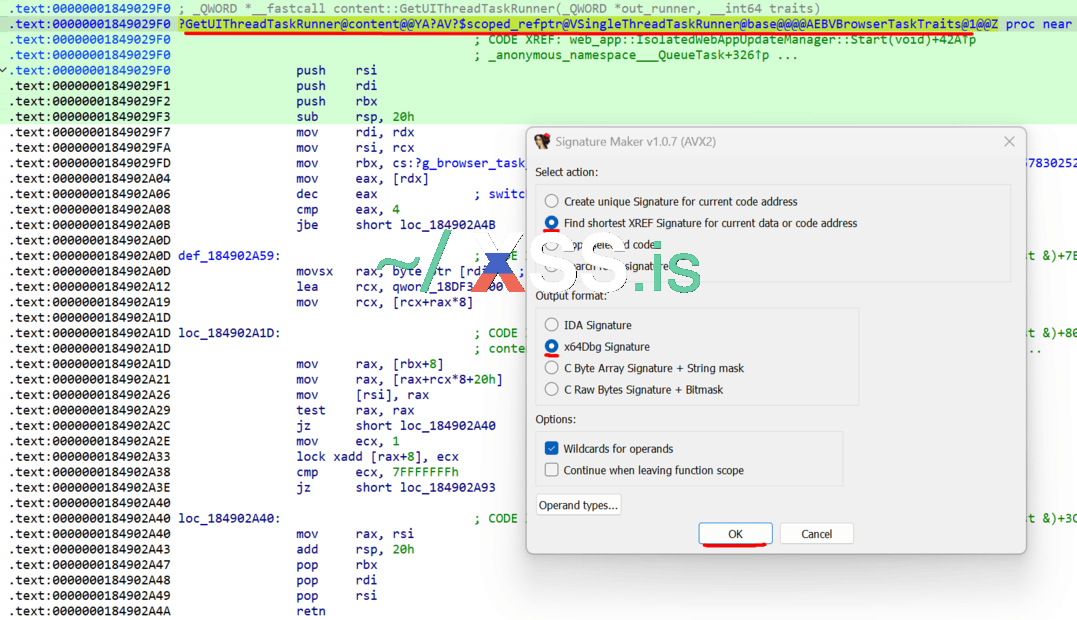Click 'short loc_184902A40' jz operand
Viewport: 1077px width, 620px height.
coord(426,426)
